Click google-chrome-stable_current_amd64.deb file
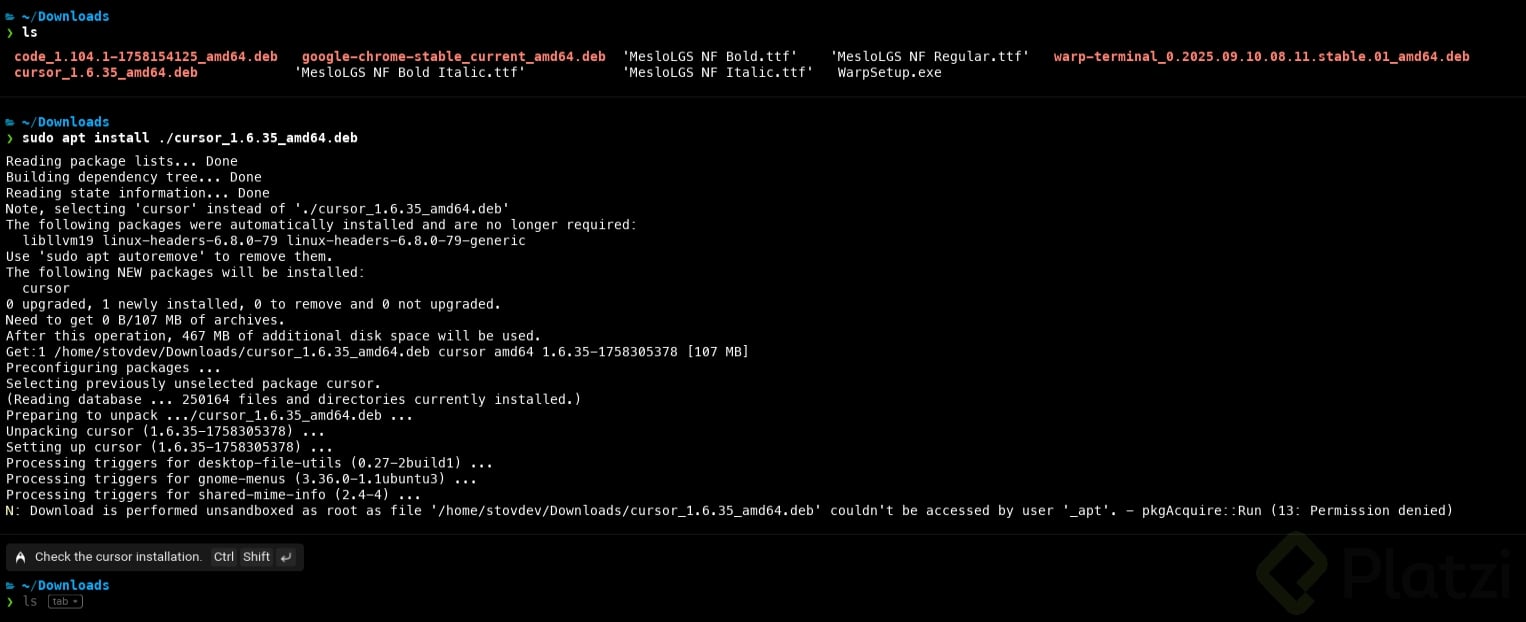Viewport: 1526px width, 622px height. coord(453,57)
